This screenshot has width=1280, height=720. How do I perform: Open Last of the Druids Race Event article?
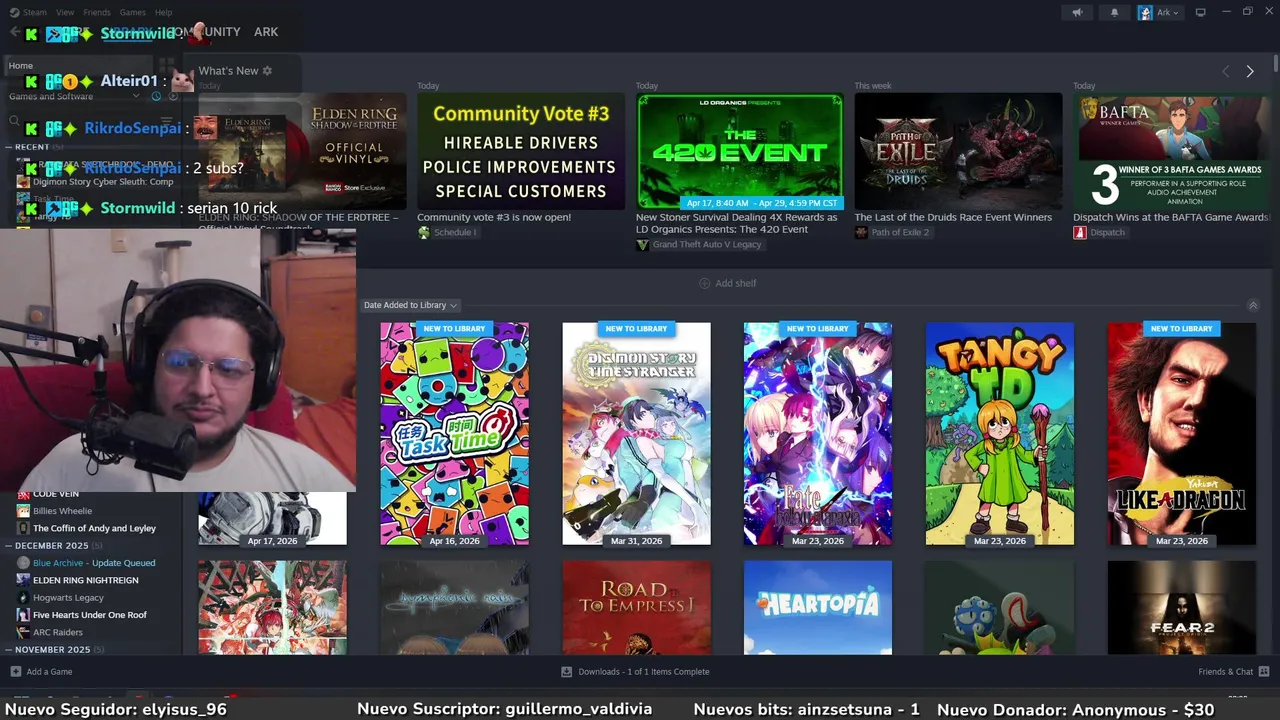[x=953, y=217]
